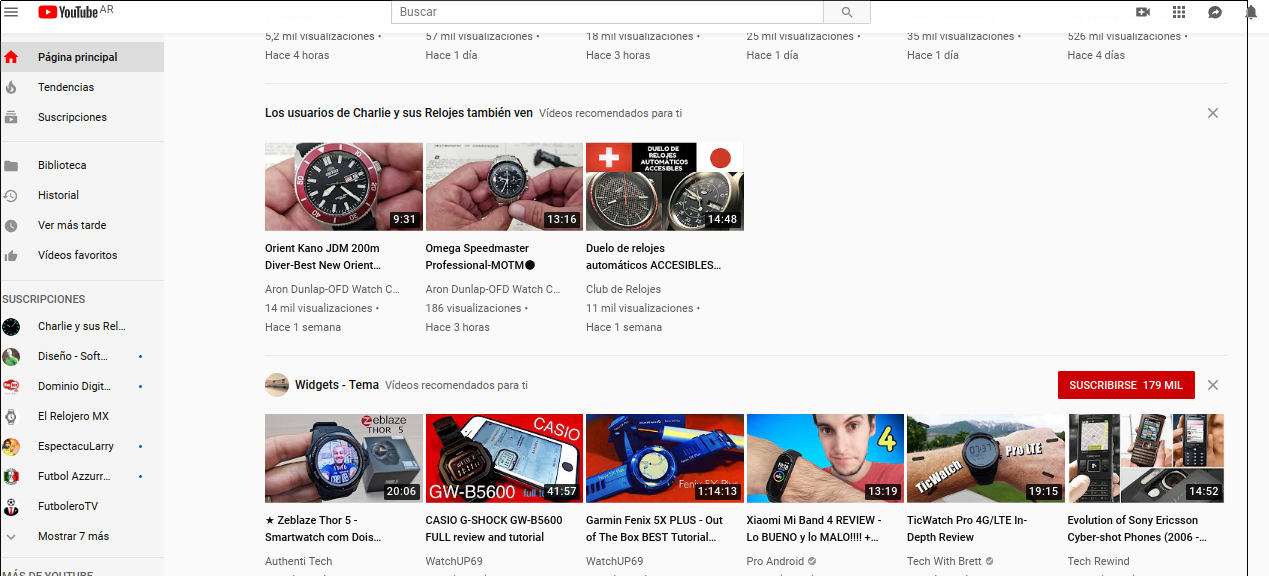Select Página principal in sidebar
Image resolution: width=1269 pixels, height=576 pixels.
click(x=82, y=57)
